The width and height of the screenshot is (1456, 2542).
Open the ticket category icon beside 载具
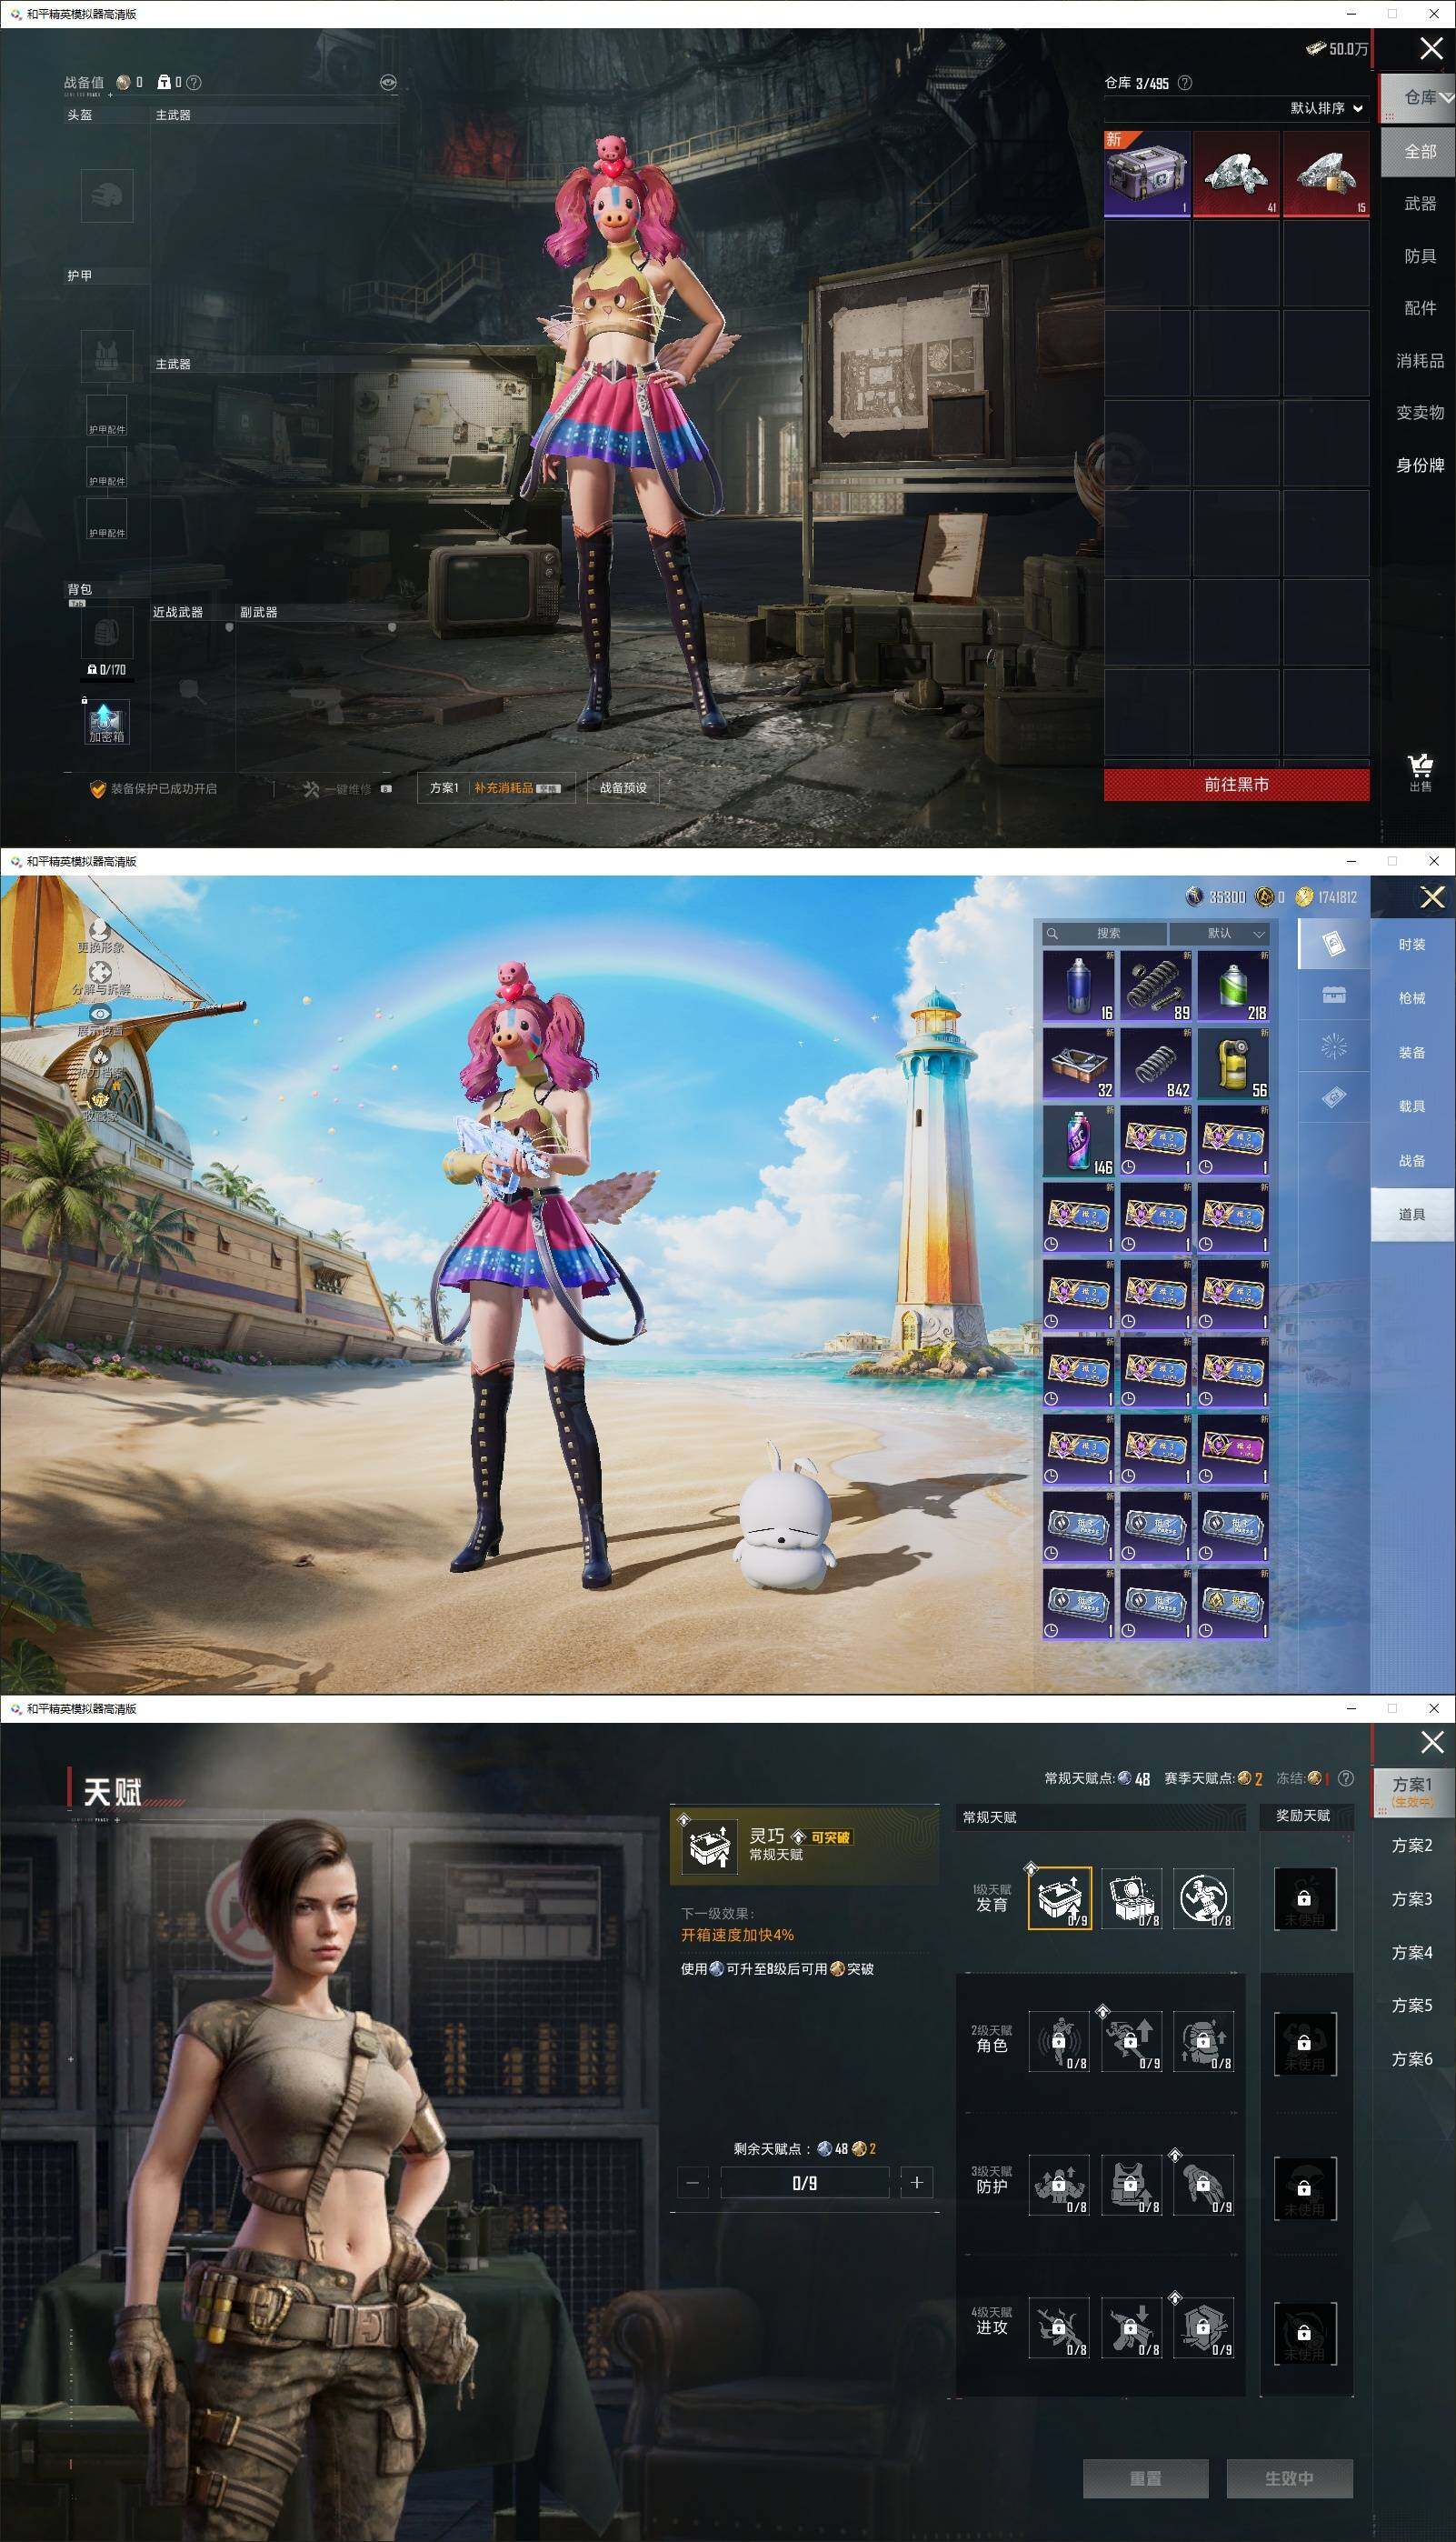click(1334, 1098)
